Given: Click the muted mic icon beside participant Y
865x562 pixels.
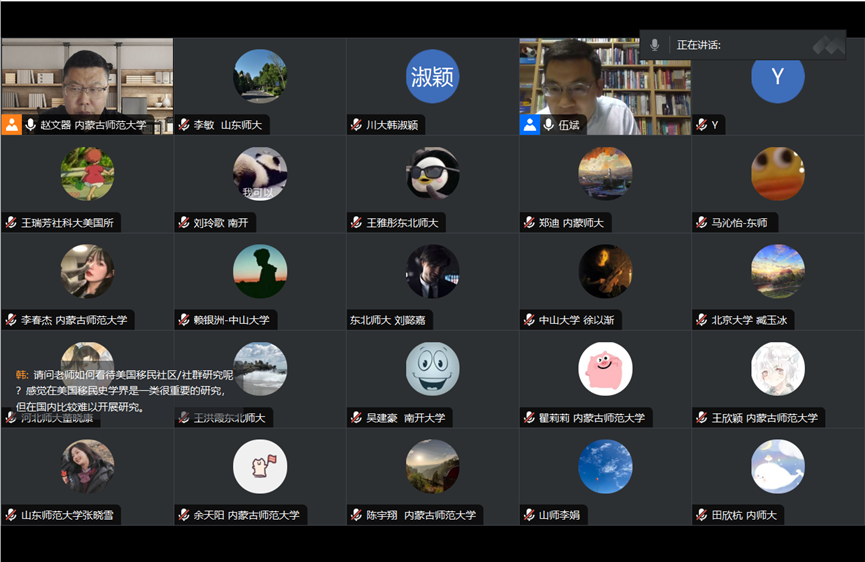Looking at the screenshot, I should tap(702, 125).
